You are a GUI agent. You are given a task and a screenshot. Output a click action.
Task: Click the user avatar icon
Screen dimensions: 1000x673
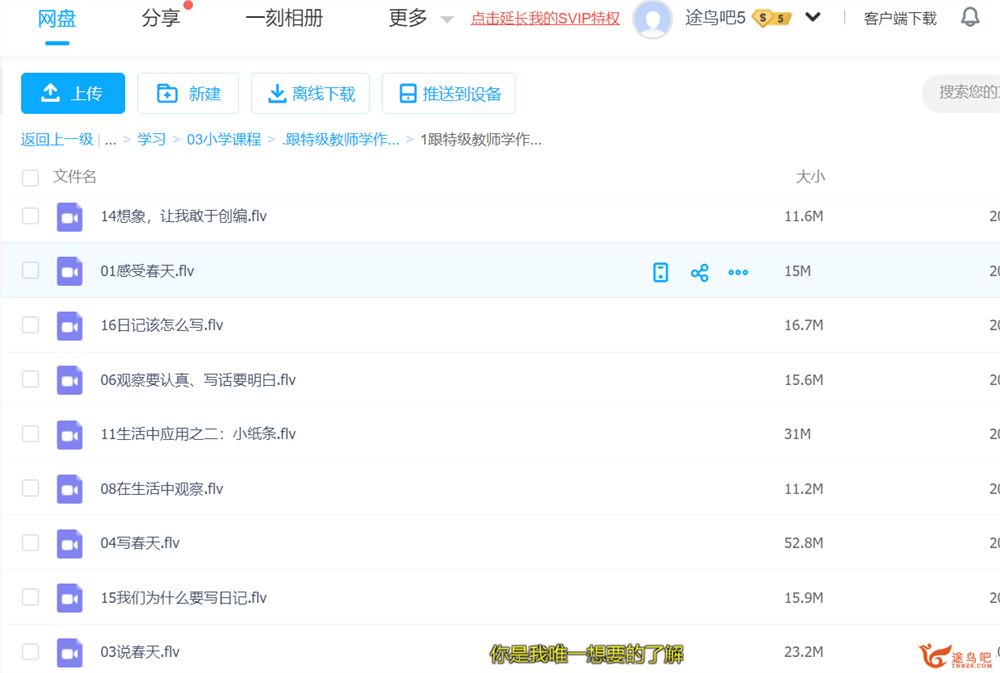pyautogui.click(x=652, y=19)
